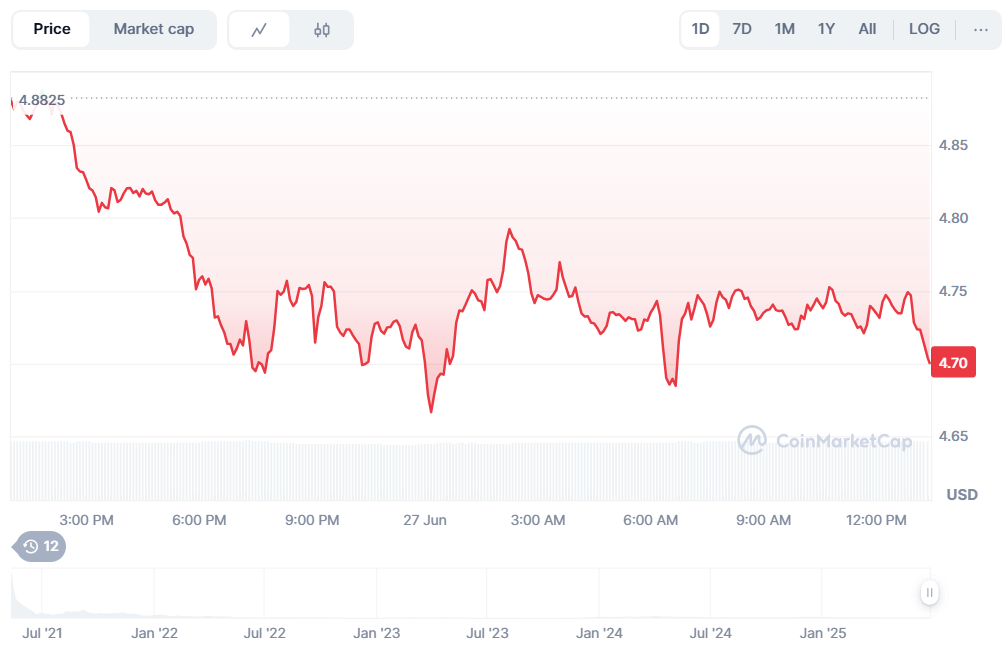Click the 27 Jun date label on x-axis
Image resolution: width=1002 pixels, height=646 pixels.
[425, 520]
